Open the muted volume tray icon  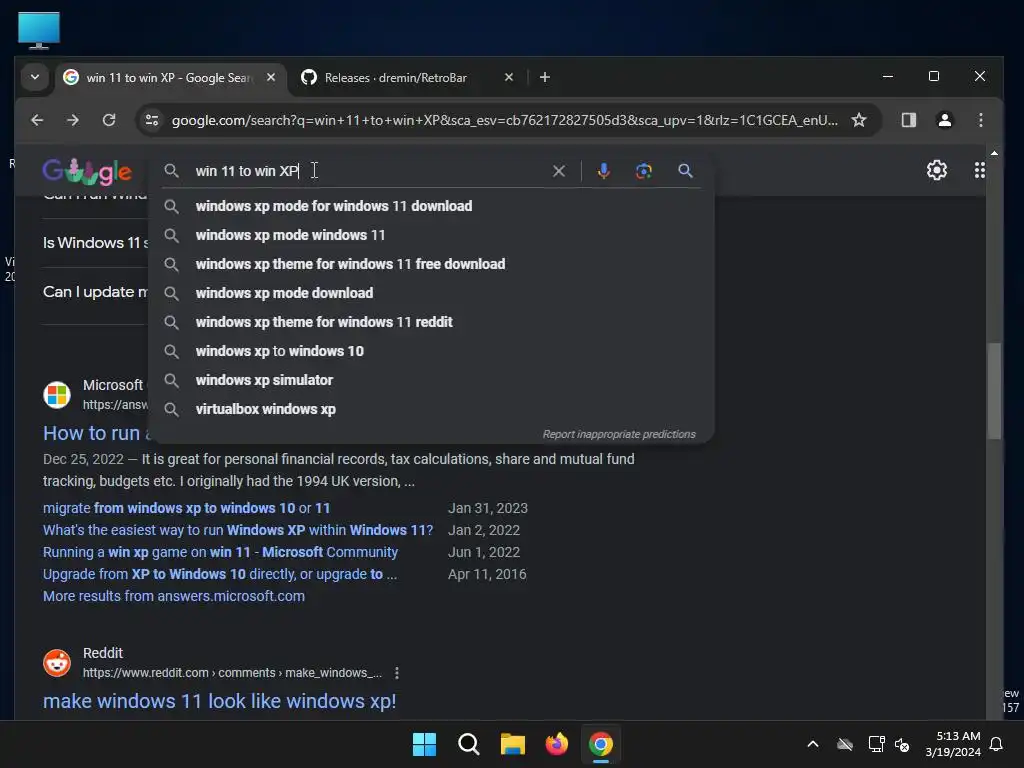pyautogui.click(x=902, y=744)
